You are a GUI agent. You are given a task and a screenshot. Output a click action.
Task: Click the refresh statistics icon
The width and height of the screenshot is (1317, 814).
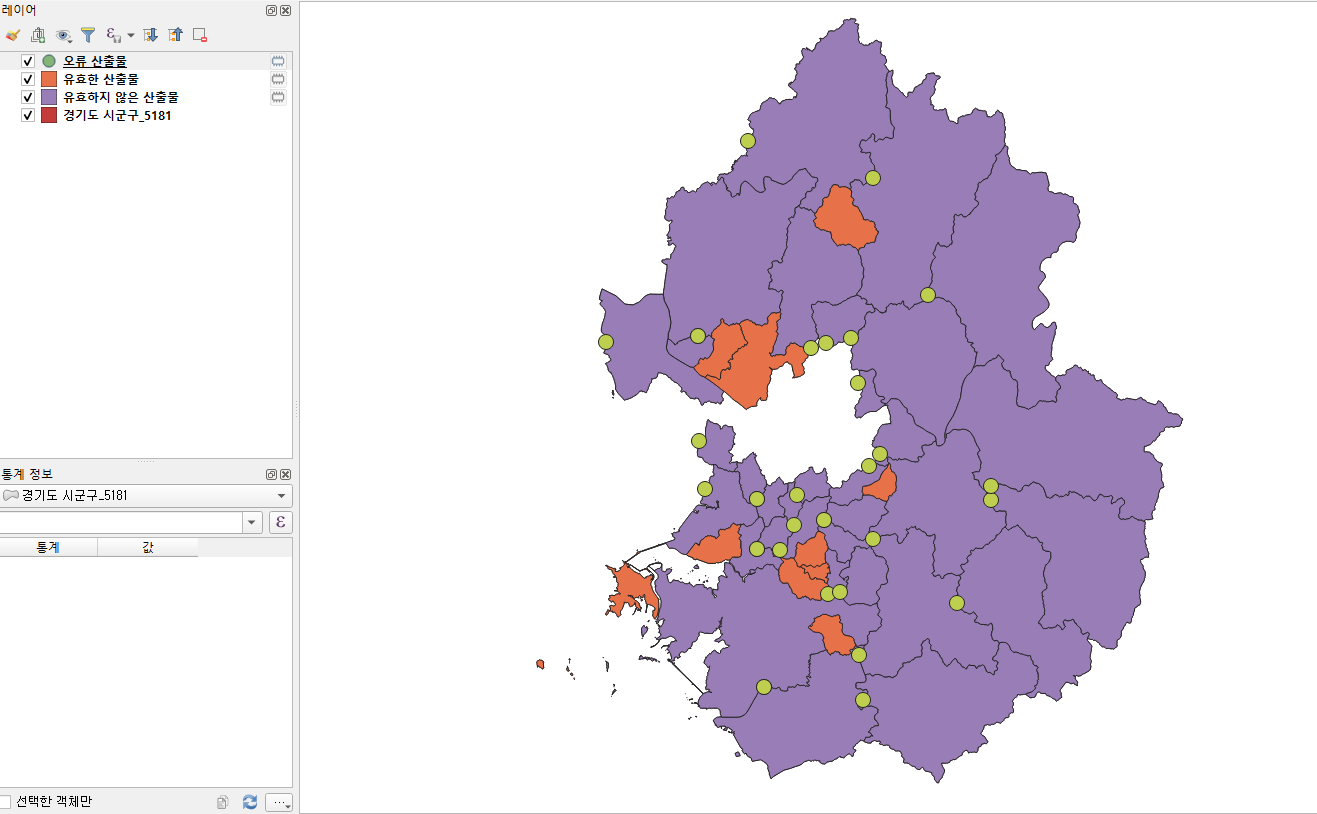coord(250,802)
